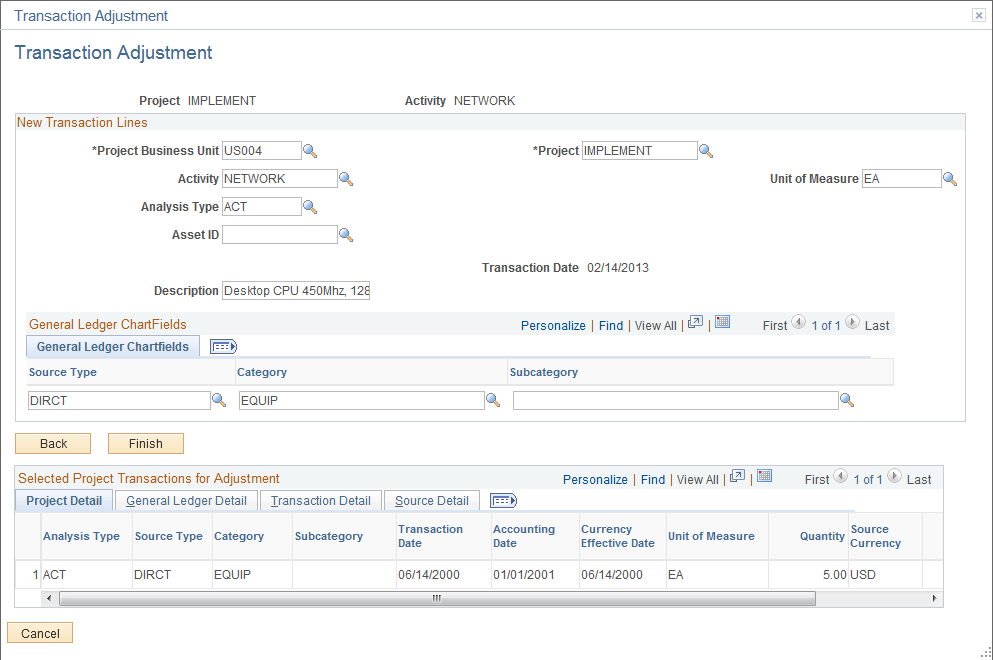Open the Project Business Unit lookup
This screenshot has width=993, height=660.
(x=311, y=150)
